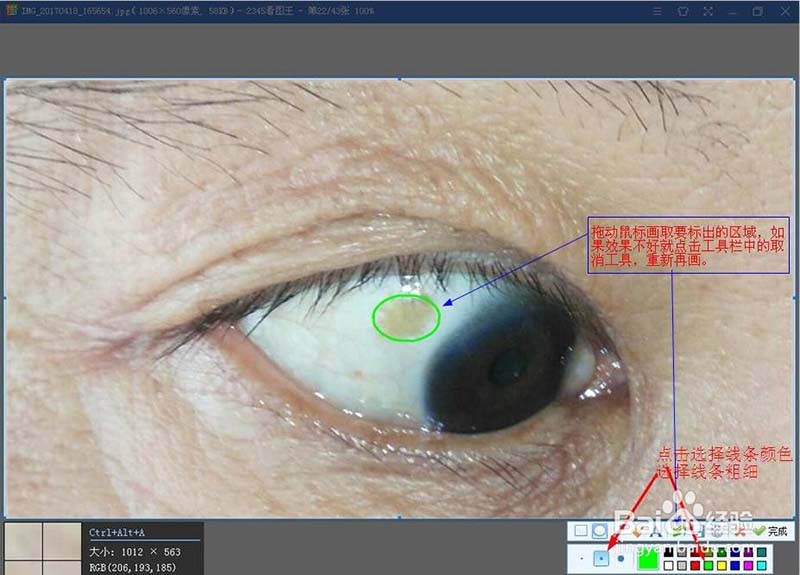
Task: Select the rectangle annotation tool
Action: click(581, 531)
